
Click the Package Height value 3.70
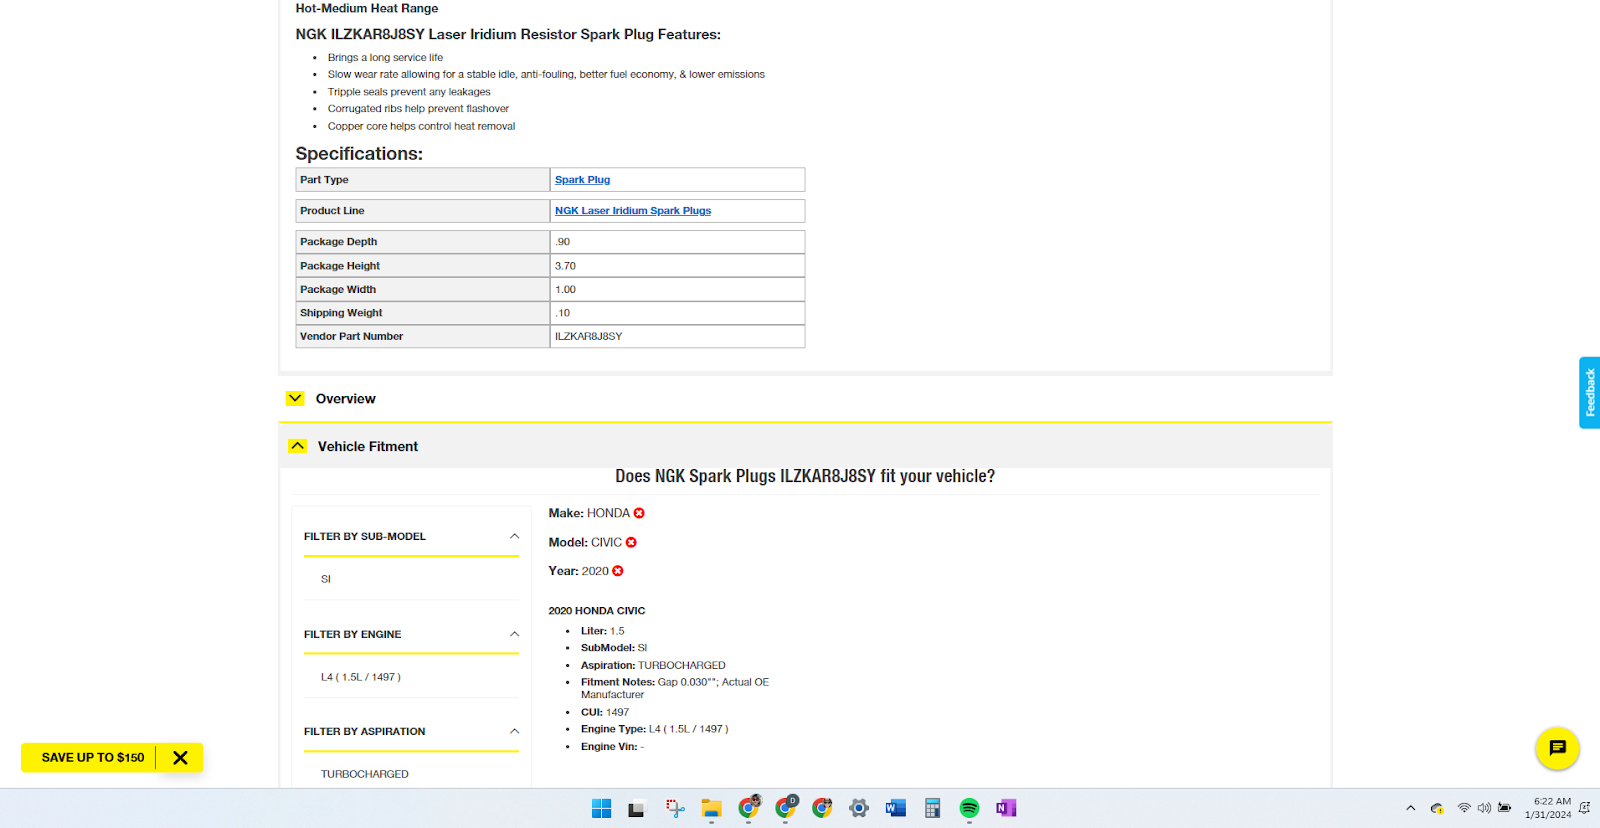565,266
